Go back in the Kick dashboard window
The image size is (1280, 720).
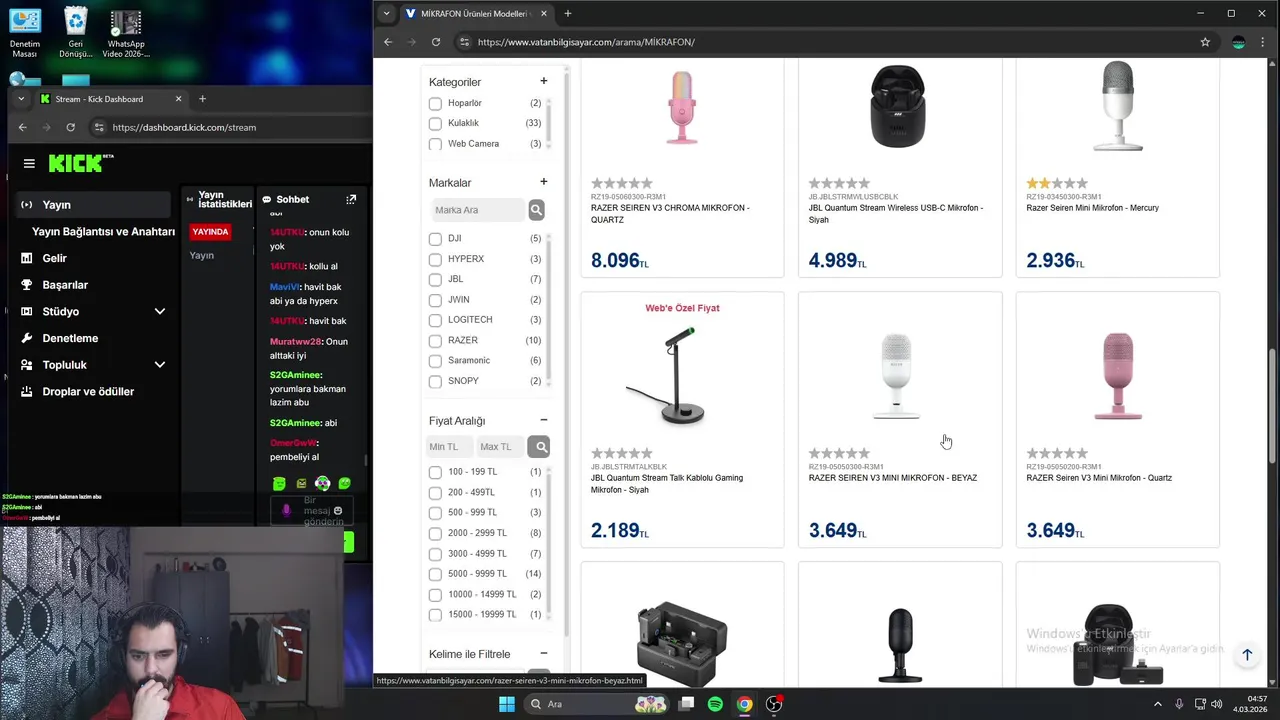point(23,127)
